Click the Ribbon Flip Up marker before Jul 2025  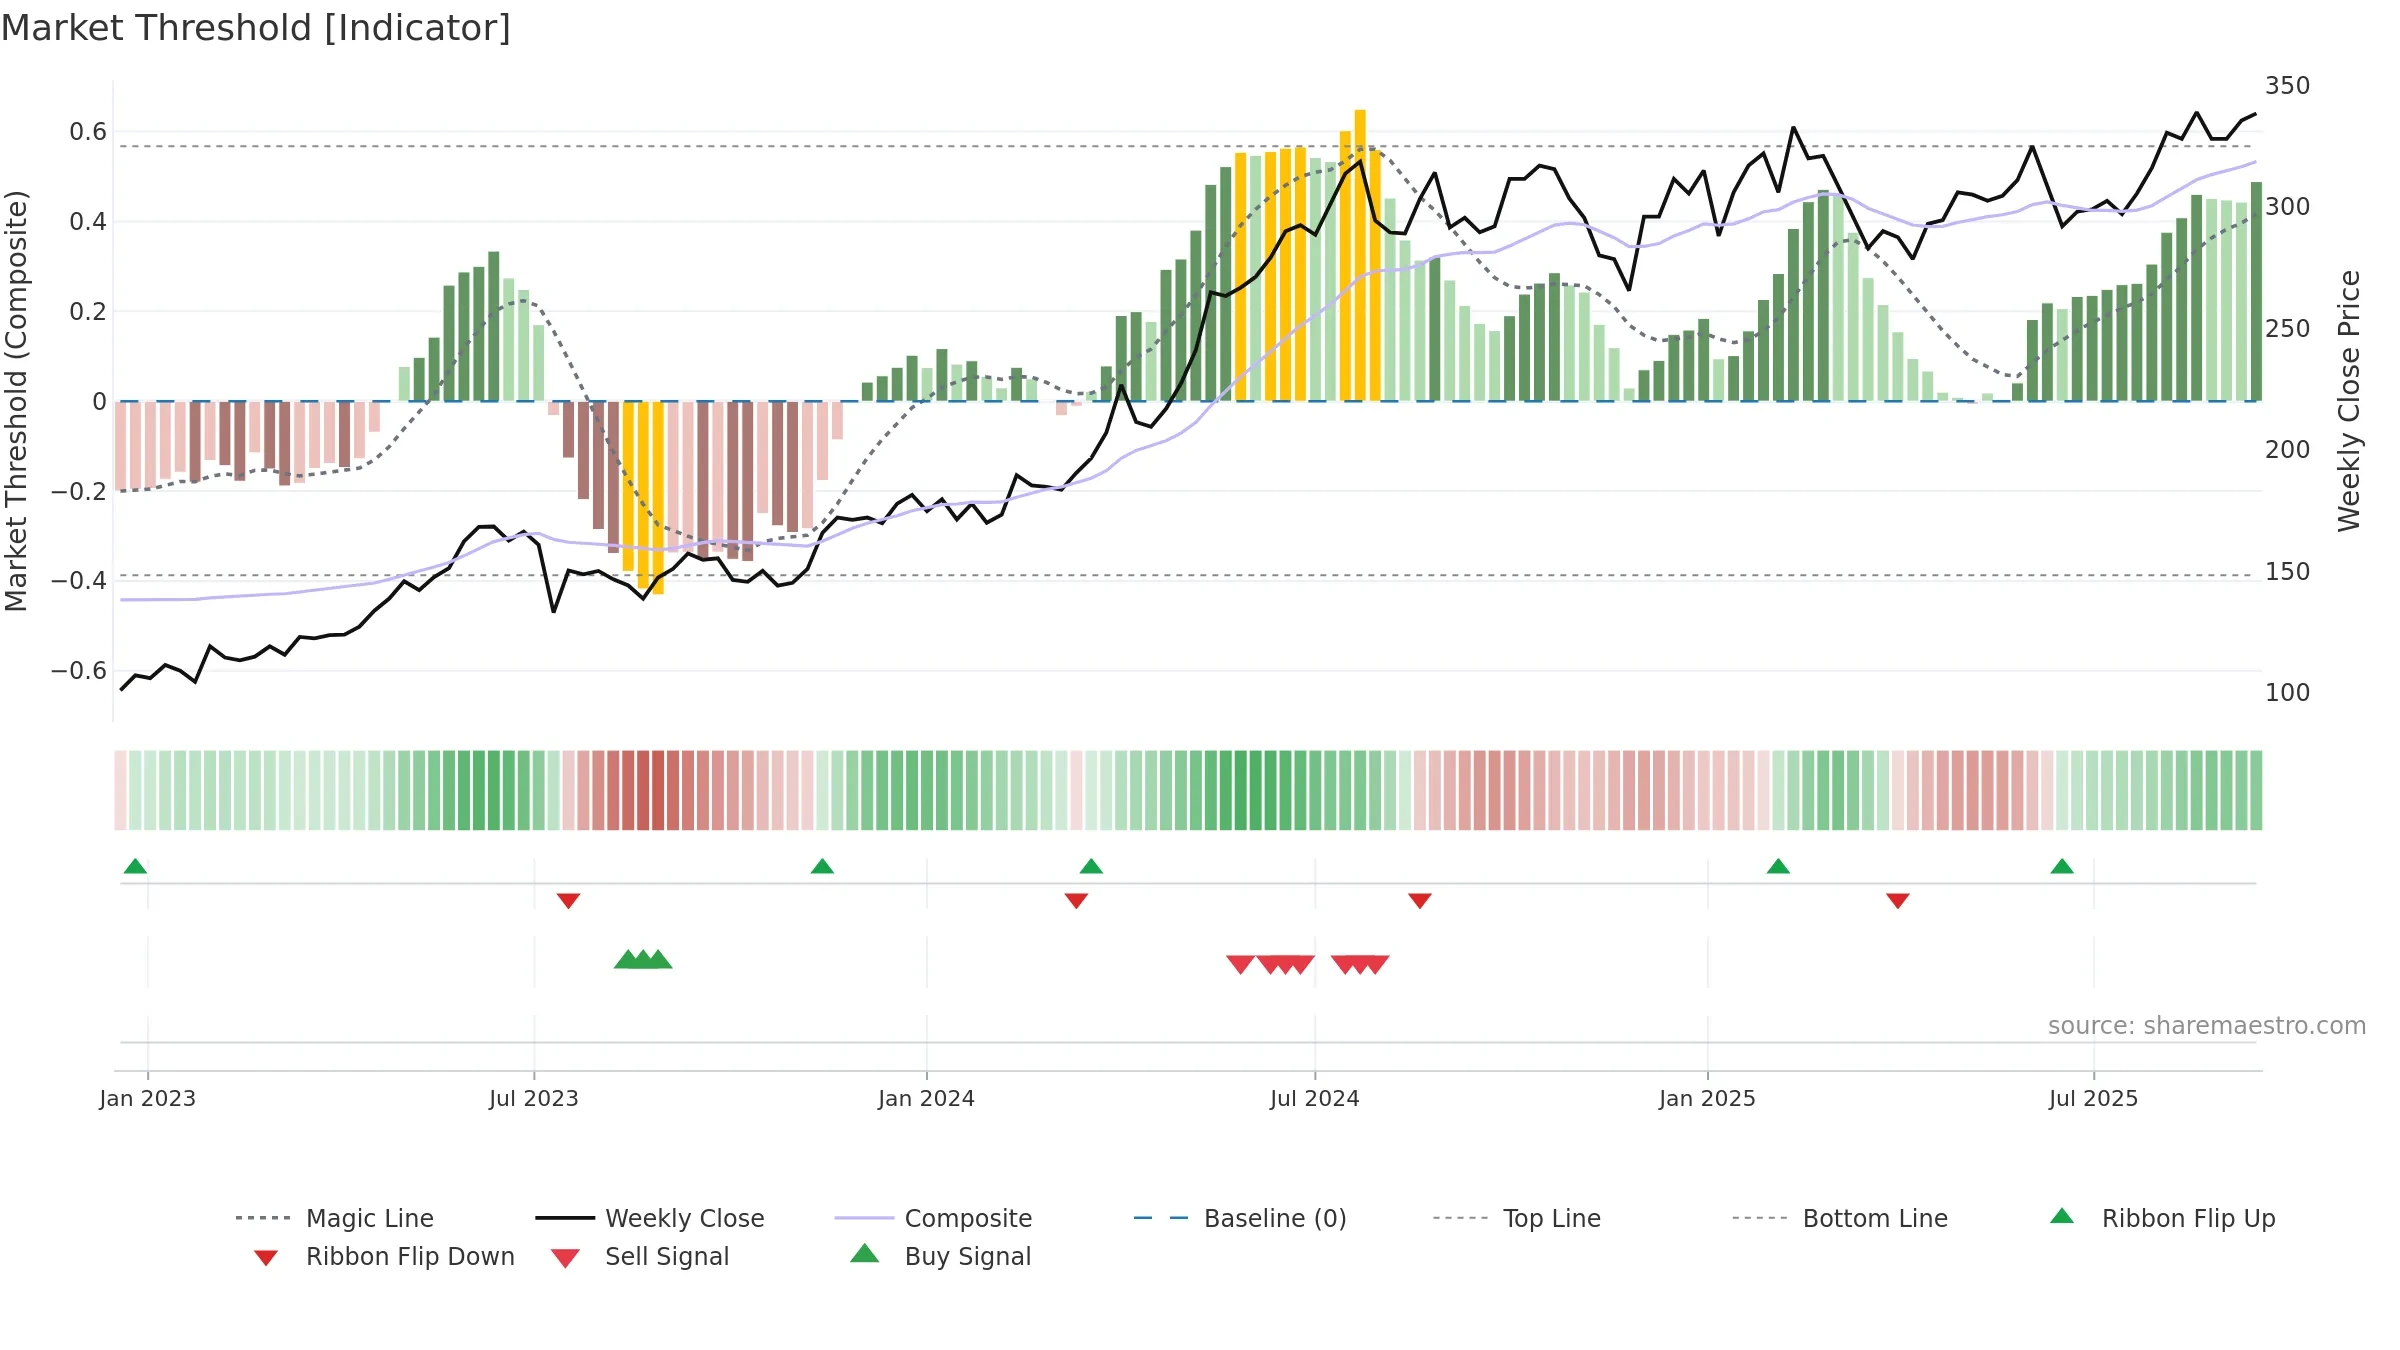(x=2062, y=866)
